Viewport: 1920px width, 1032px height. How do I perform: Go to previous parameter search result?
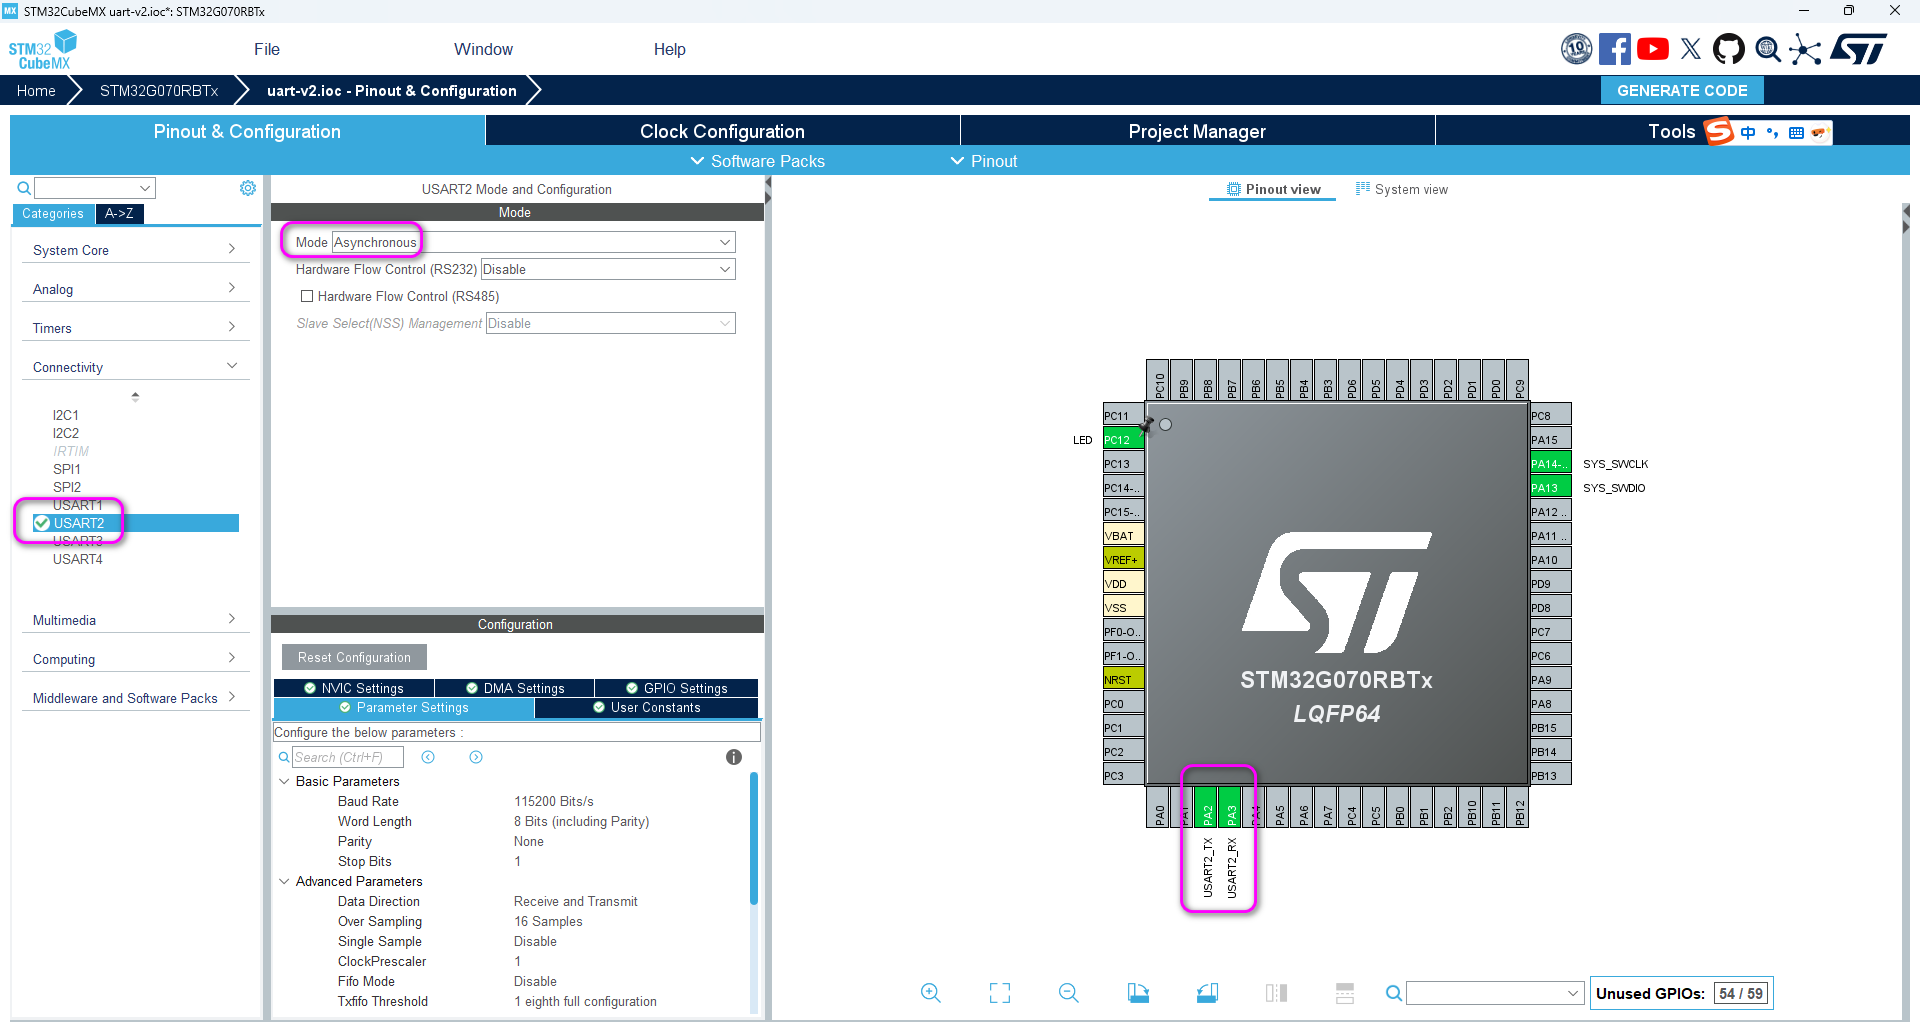(x=428, y=757)
